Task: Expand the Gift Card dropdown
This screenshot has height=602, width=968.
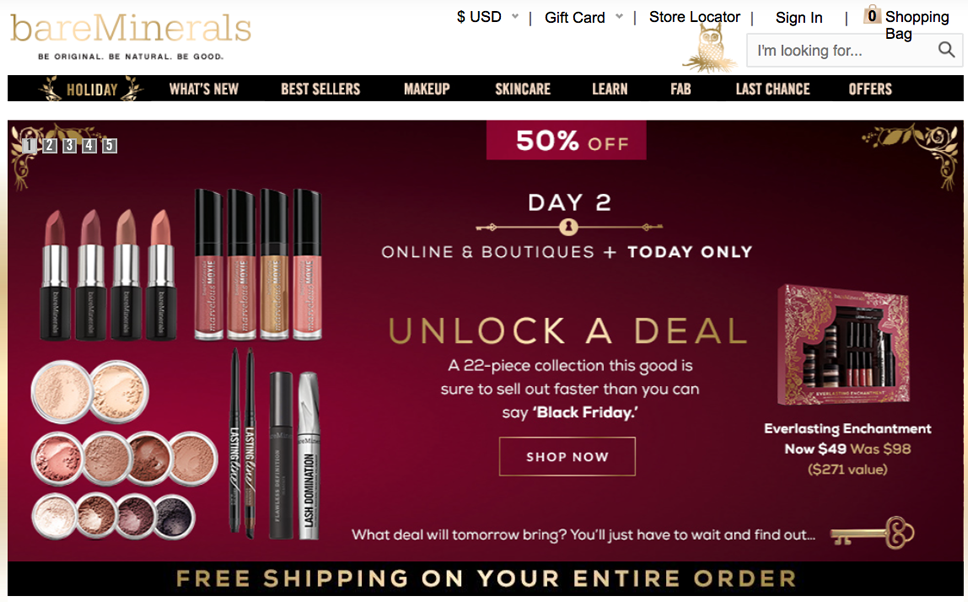Action: [583, 17]
